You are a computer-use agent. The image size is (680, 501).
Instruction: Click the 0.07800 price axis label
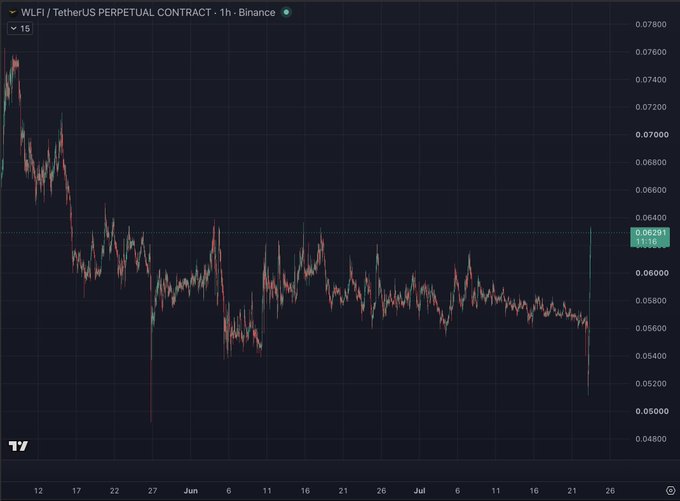[x=651, y=24]
